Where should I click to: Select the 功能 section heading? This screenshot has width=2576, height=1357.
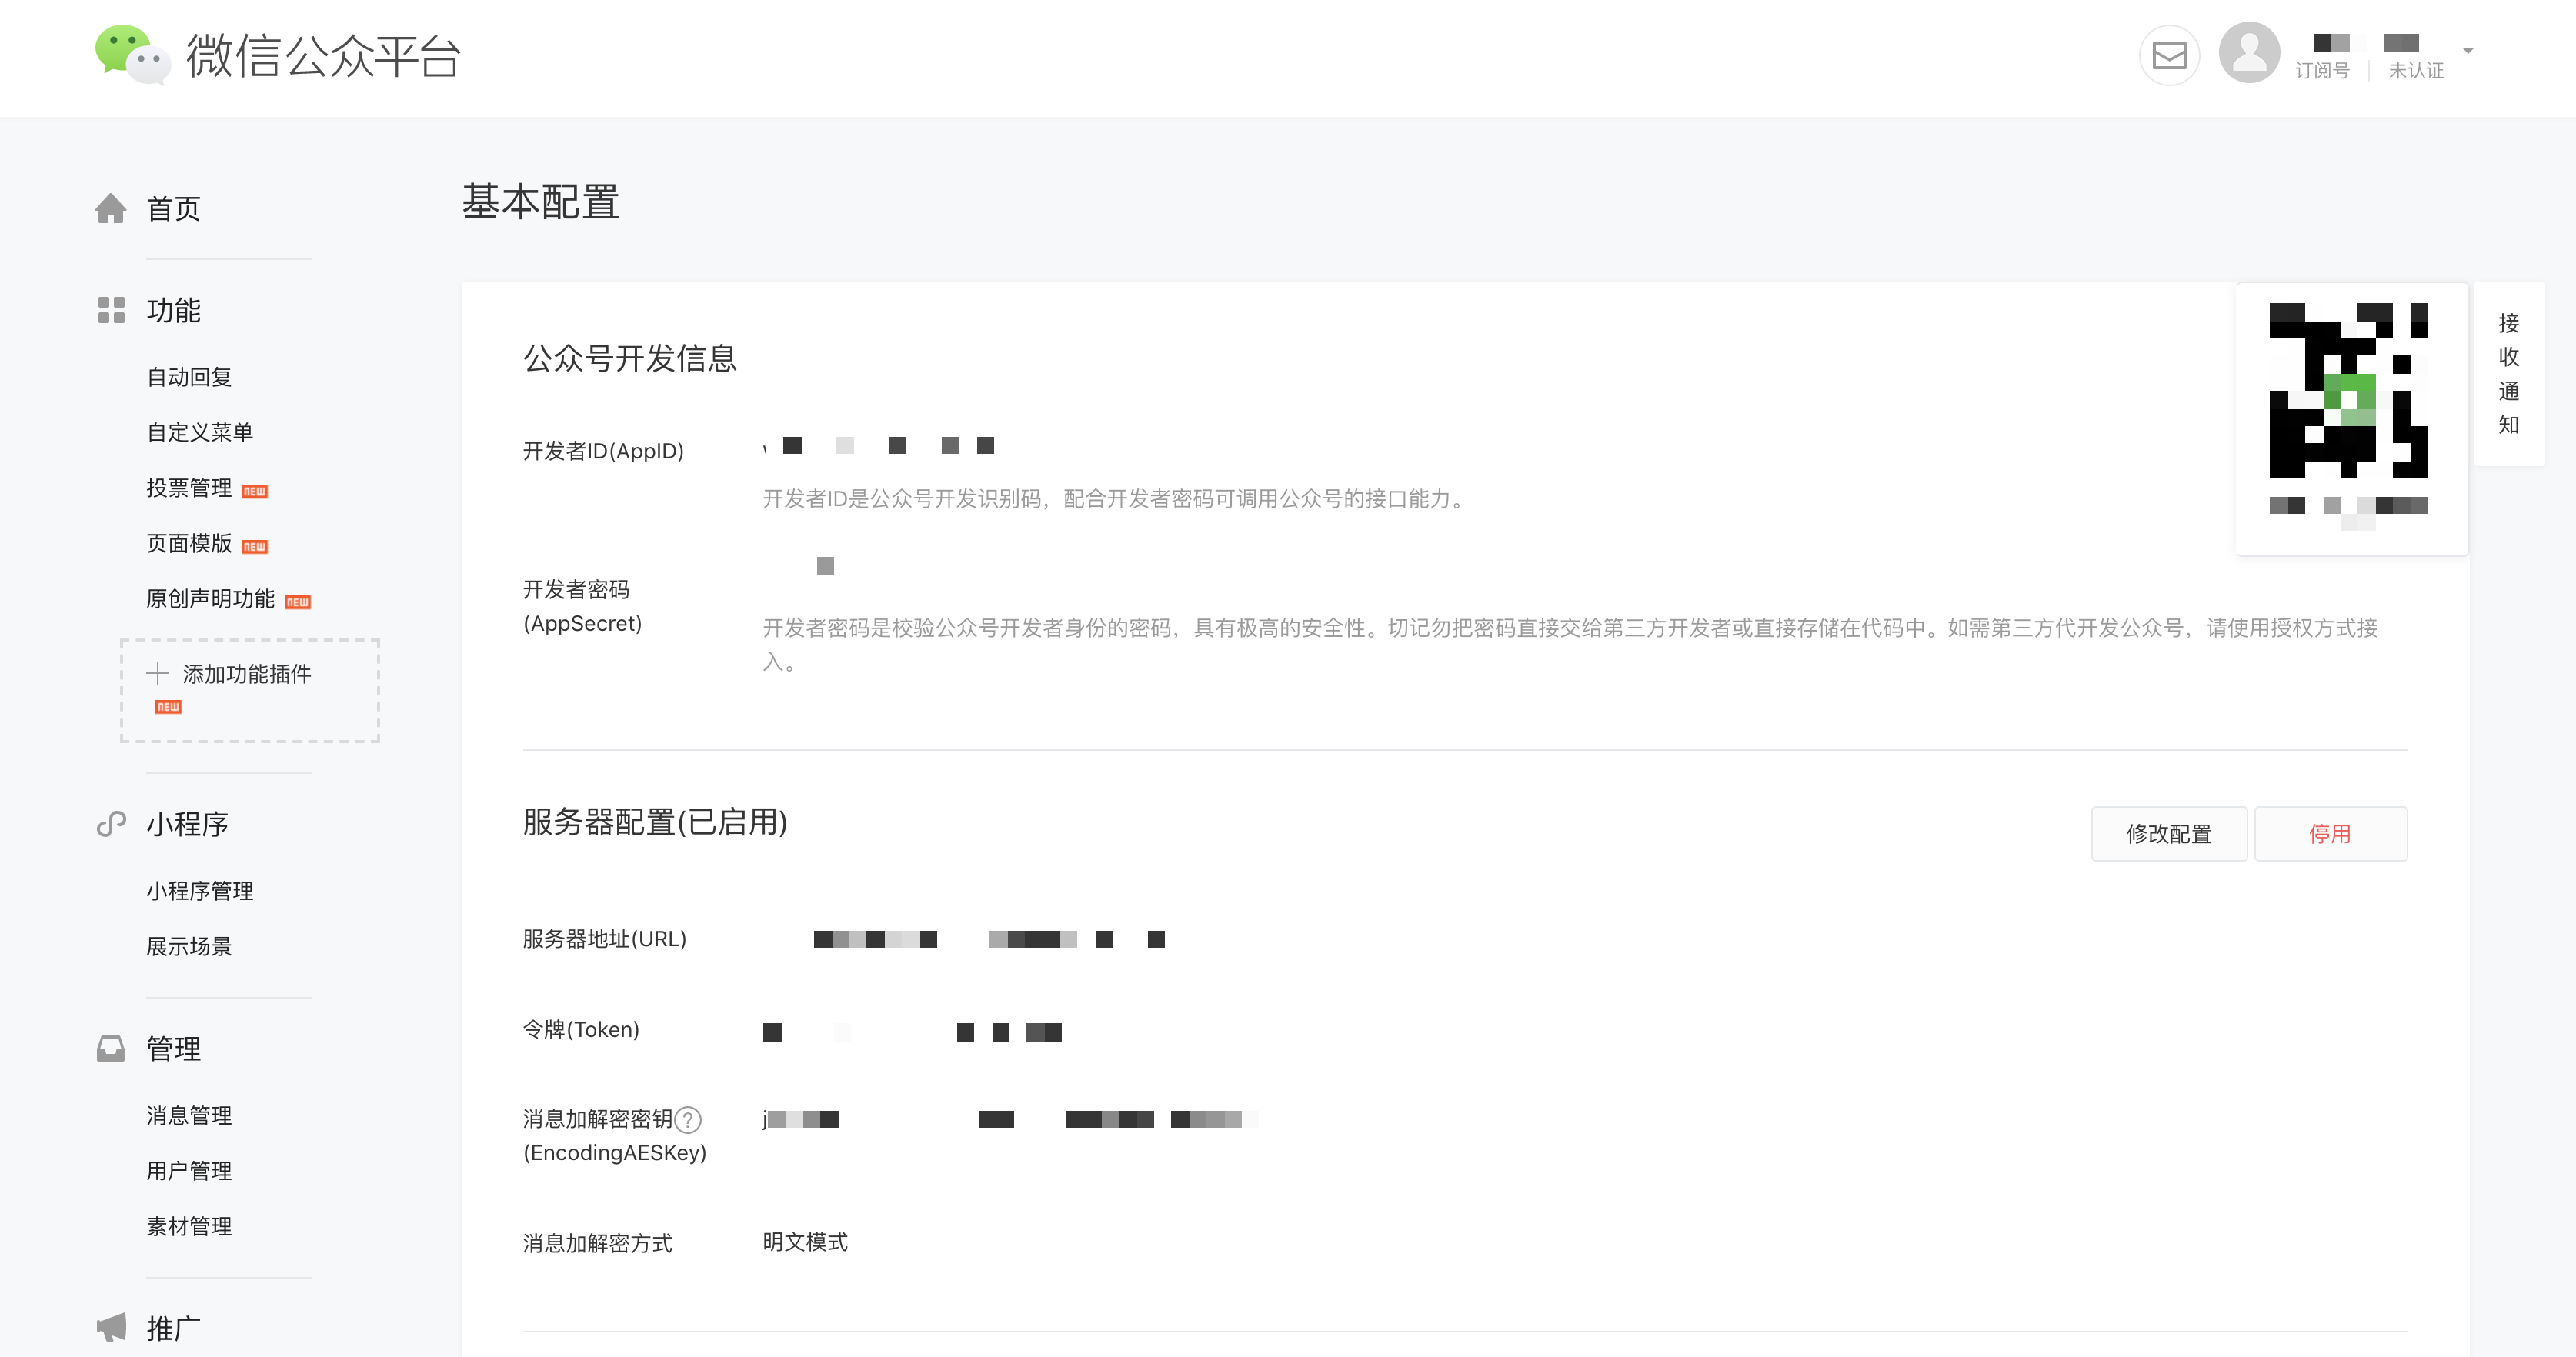tap(173, 310)
